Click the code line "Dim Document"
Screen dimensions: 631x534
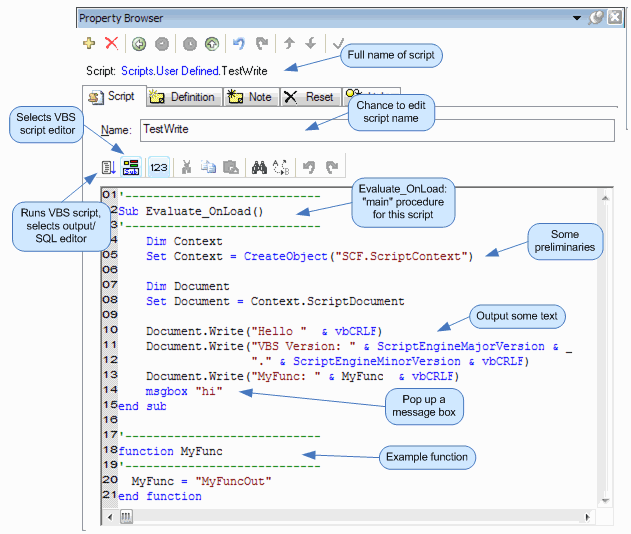pyautogui.click(x=188, y=286)
